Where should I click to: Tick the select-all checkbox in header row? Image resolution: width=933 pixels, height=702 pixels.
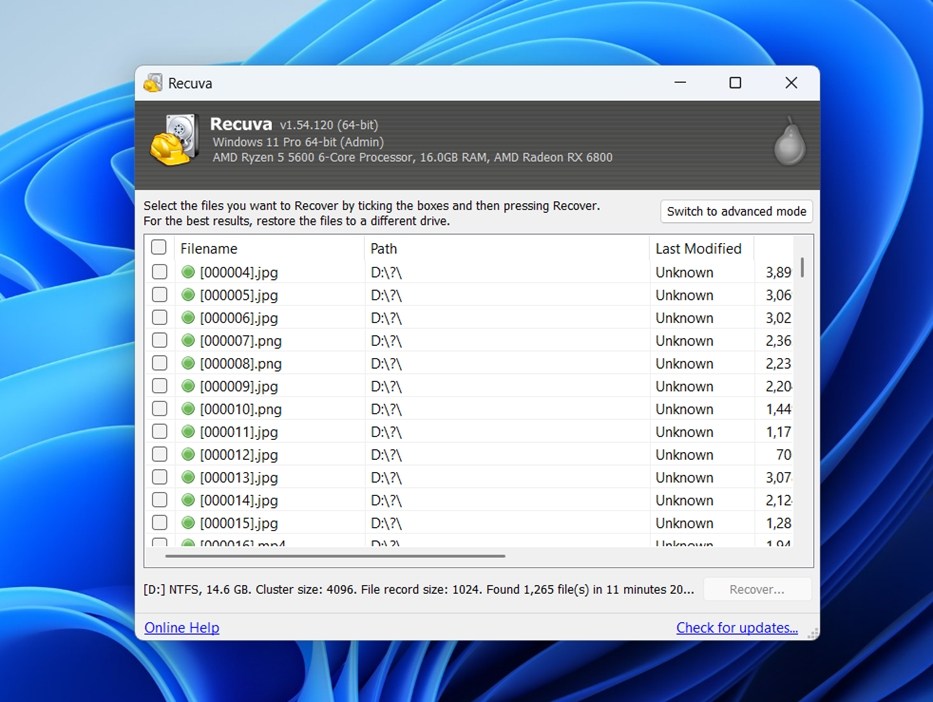coord(159,247)
